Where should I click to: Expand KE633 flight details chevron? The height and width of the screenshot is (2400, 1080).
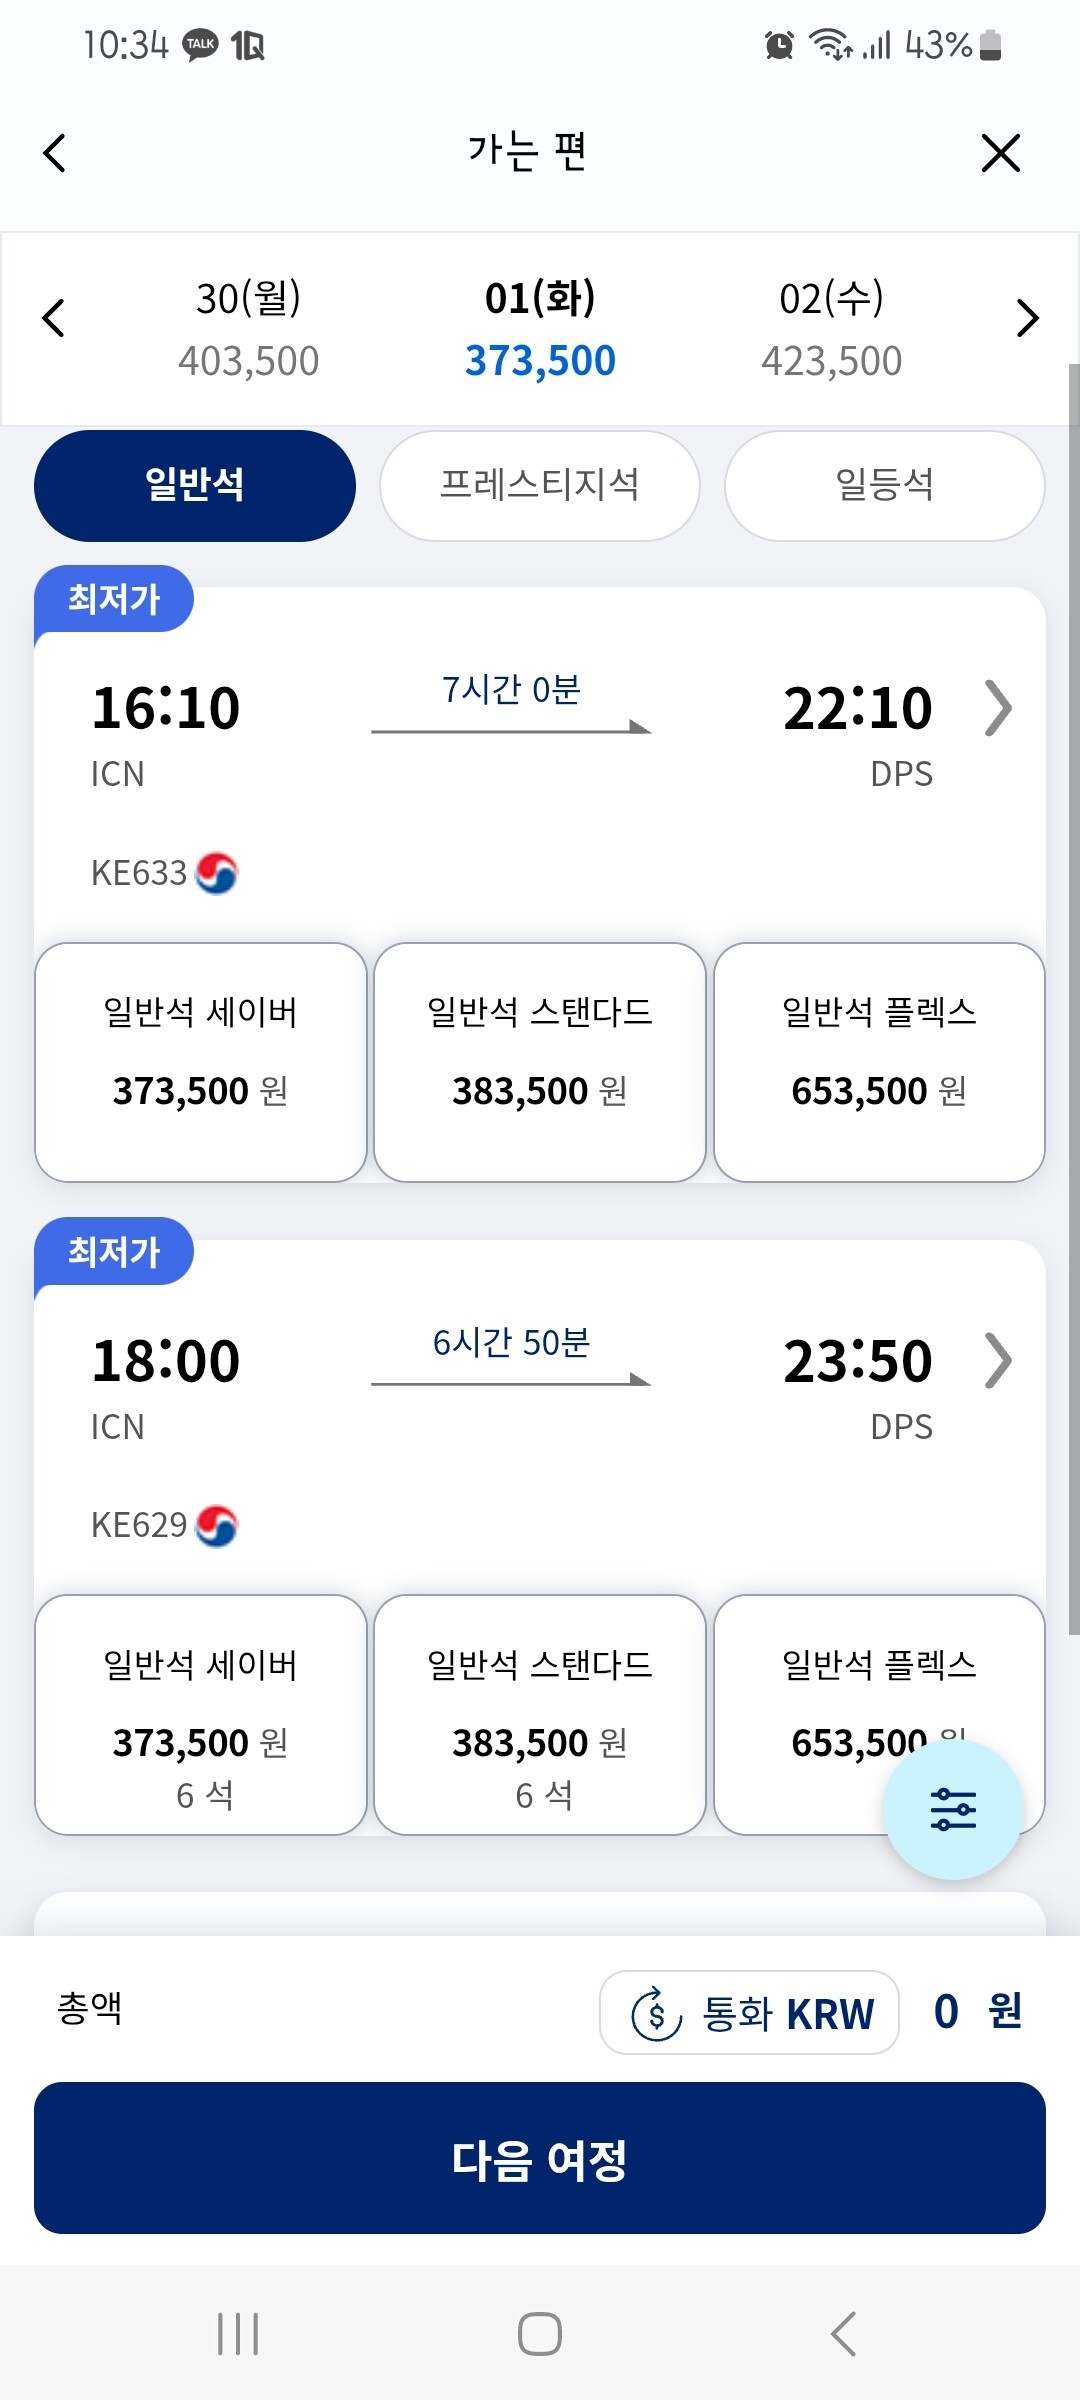998,708
